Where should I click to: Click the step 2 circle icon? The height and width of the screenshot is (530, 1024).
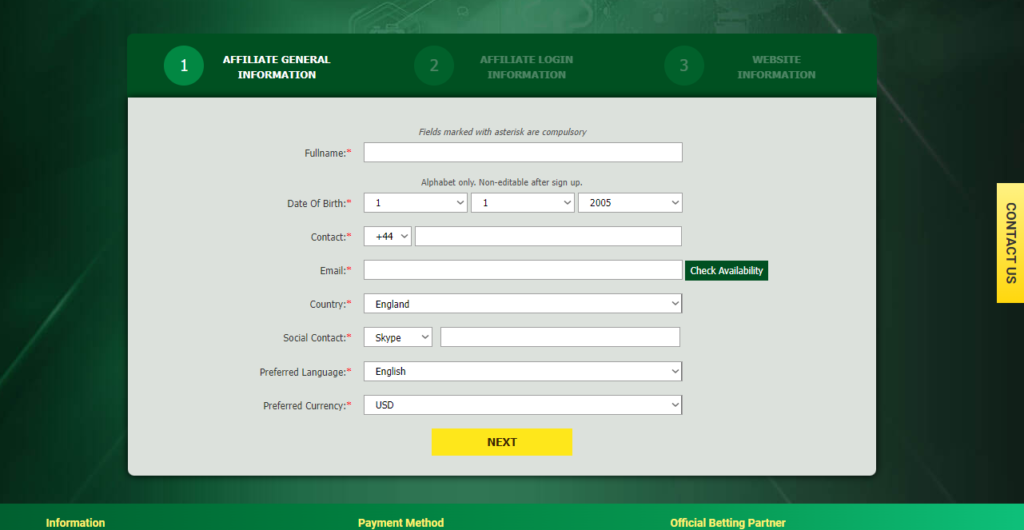[434, 66]
